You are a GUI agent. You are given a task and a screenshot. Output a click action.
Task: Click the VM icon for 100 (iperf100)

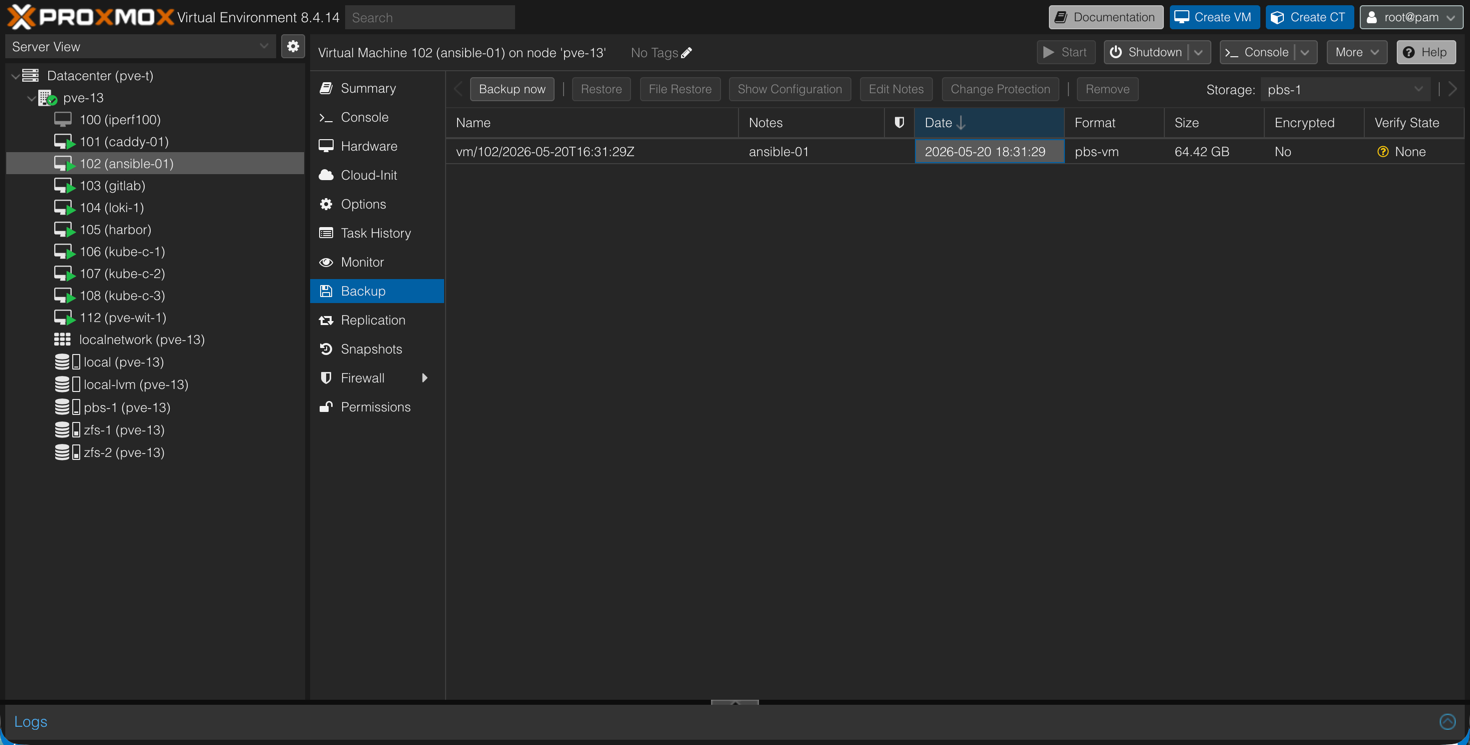click(63, 120)
